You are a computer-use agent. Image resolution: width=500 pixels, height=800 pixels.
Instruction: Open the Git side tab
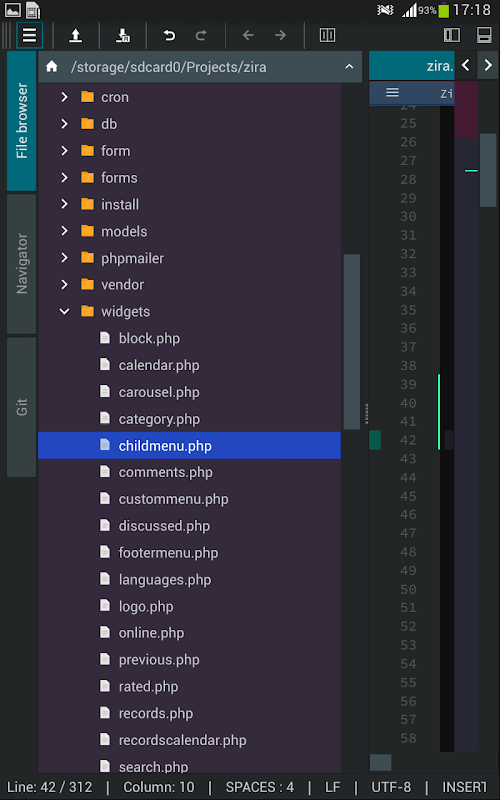tap(21, 407)
